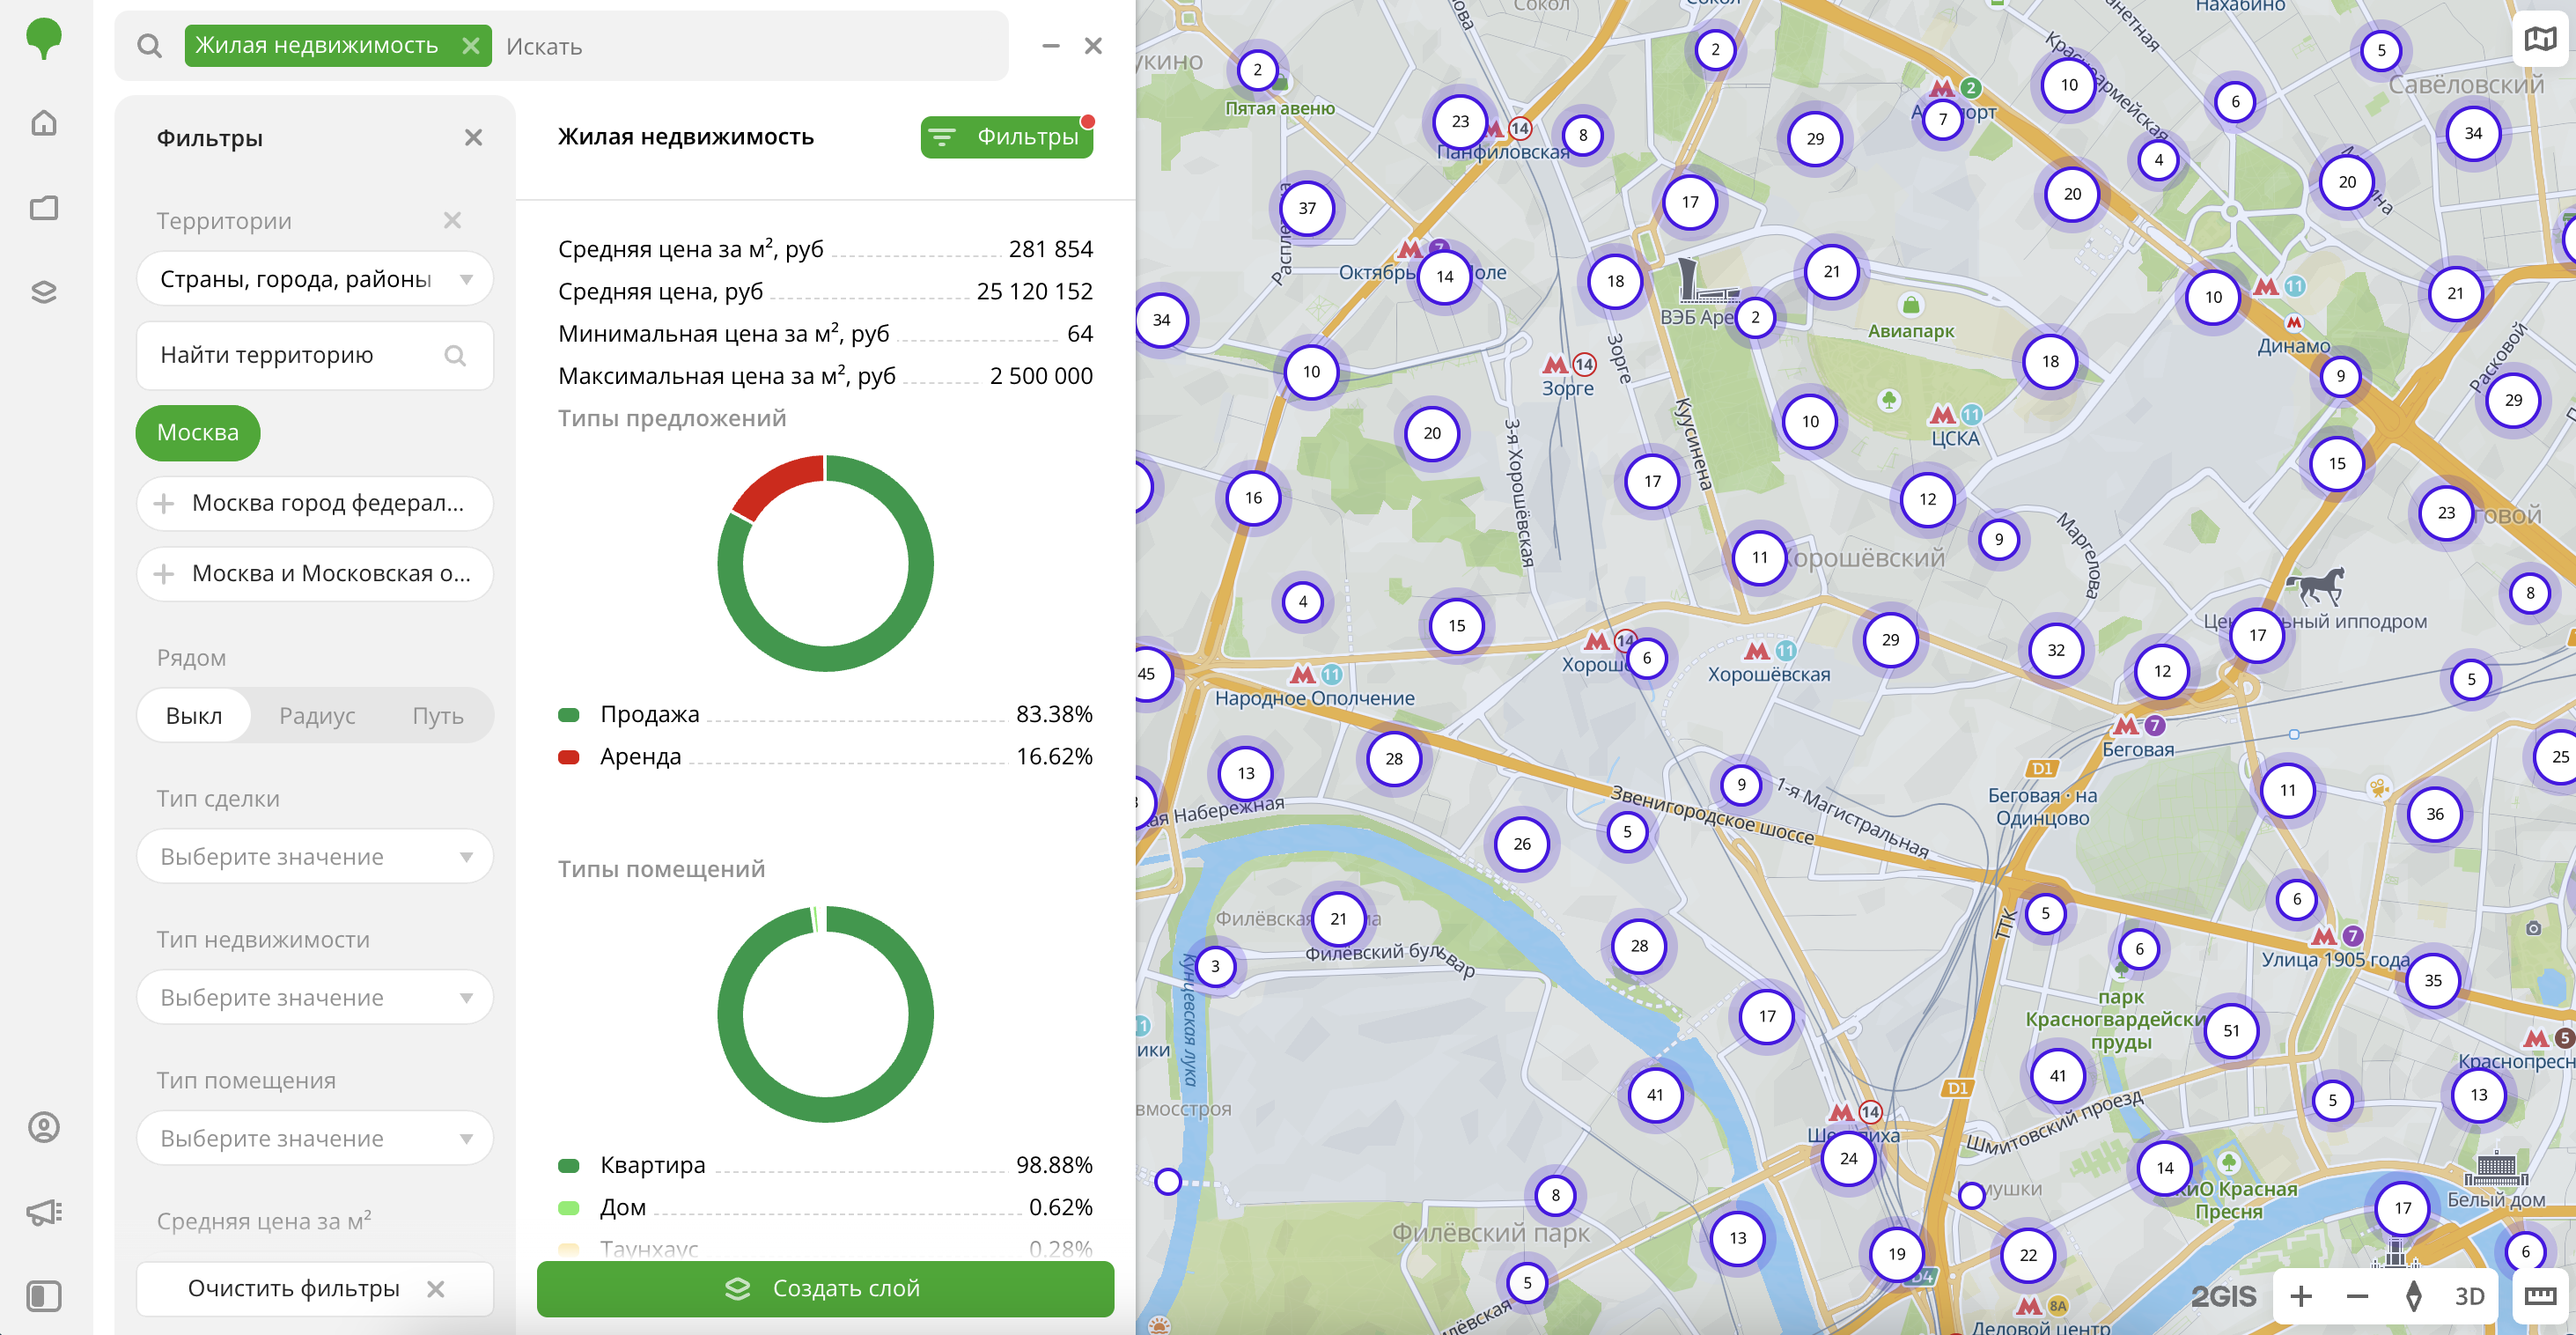The width and height of the screenshot is (2576, 1335).
Task: Click the Продажа green legend swatch
Action: click(569, 715)
